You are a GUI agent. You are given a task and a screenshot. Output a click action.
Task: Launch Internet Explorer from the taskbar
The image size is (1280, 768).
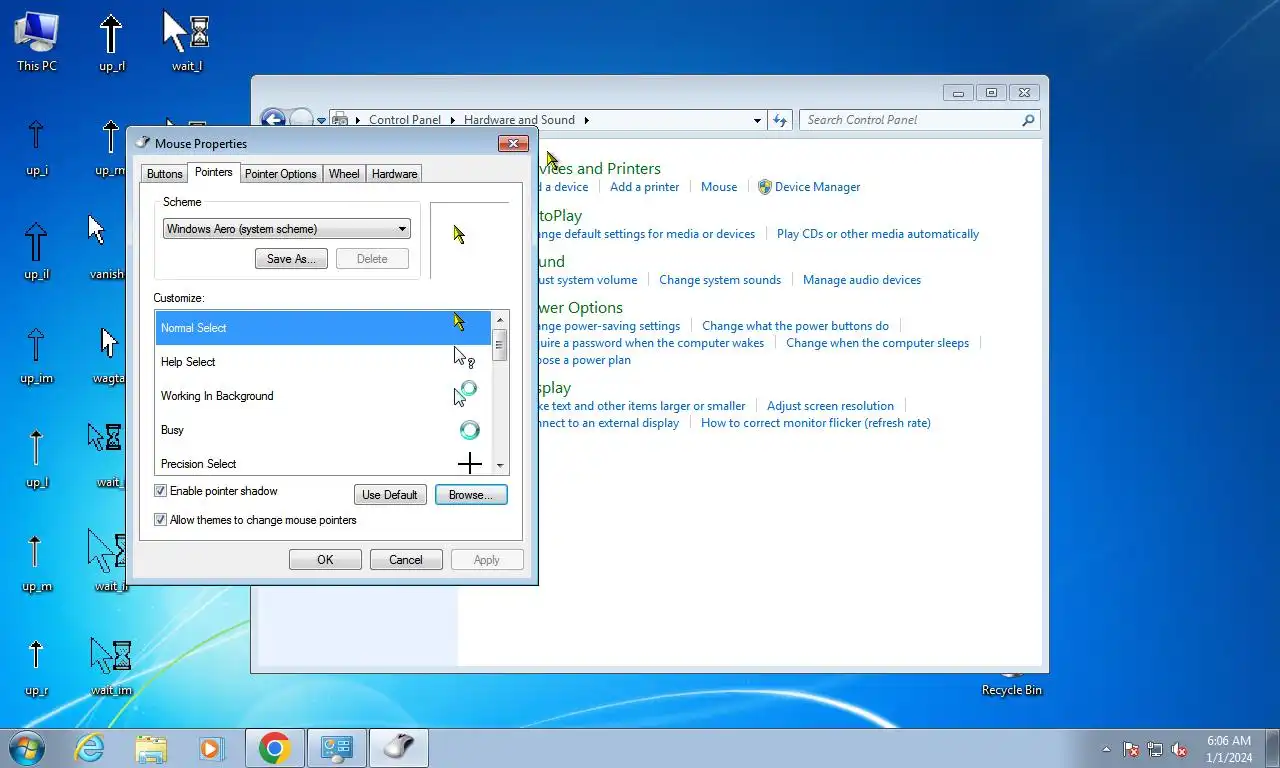(90, 748)
